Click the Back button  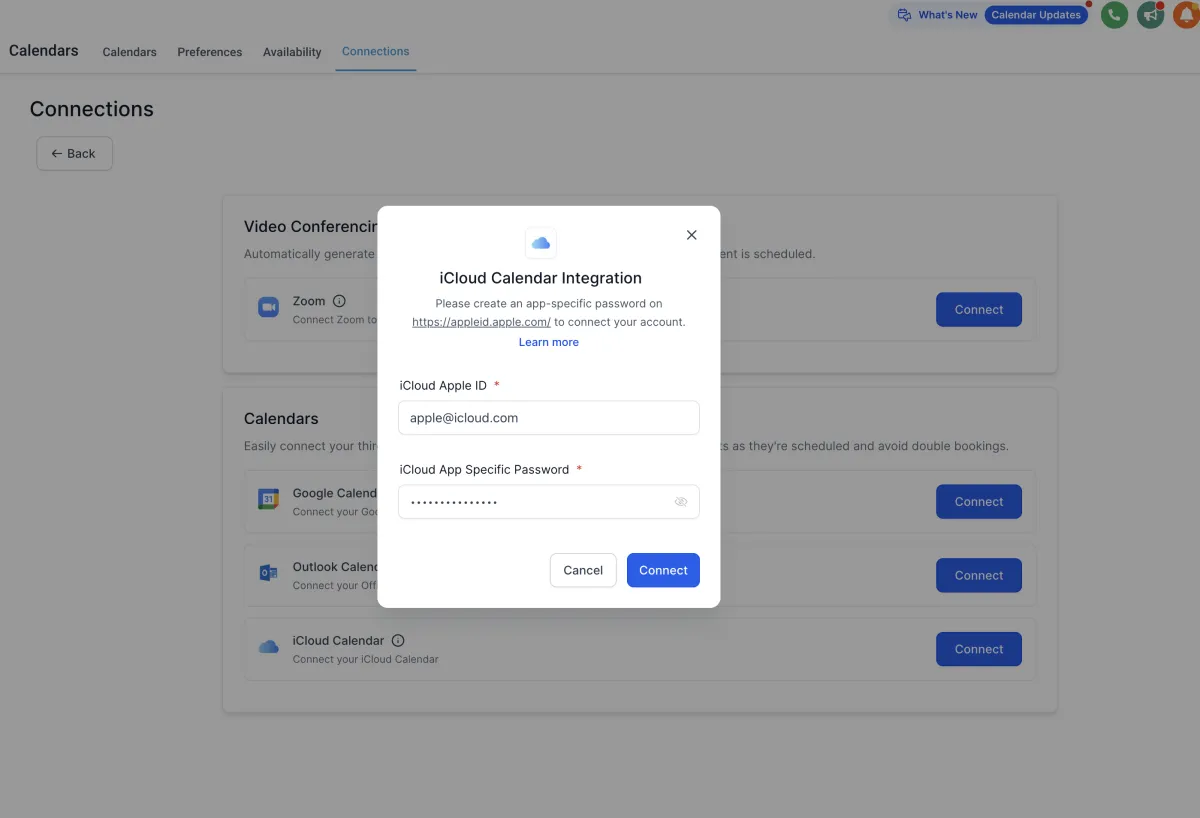(74, 153)
